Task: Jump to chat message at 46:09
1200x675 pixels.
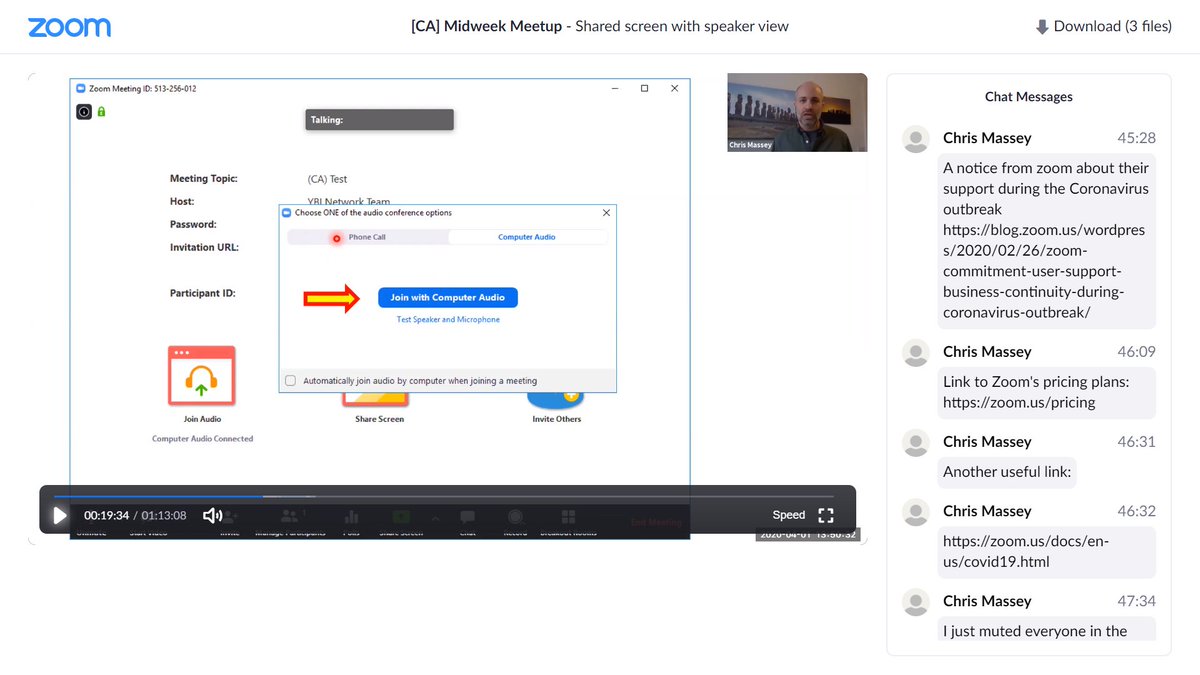Action: (x=1136, y=352)
